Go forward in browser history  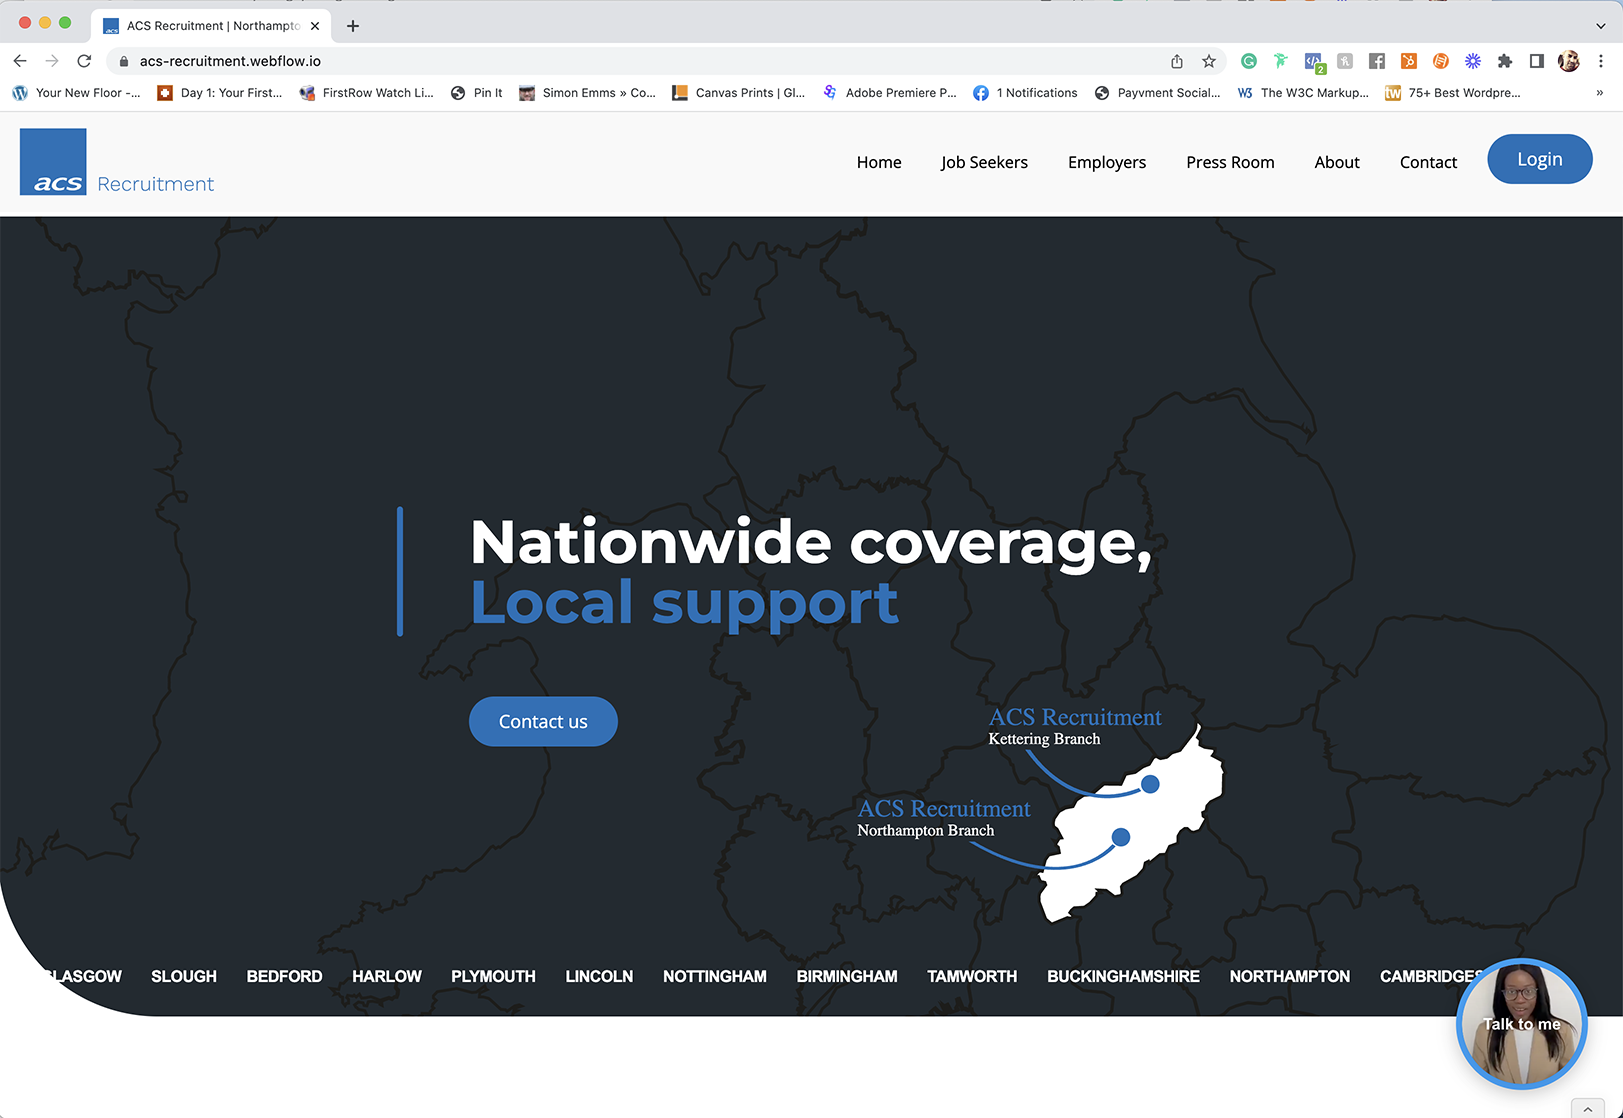[52, 61]
